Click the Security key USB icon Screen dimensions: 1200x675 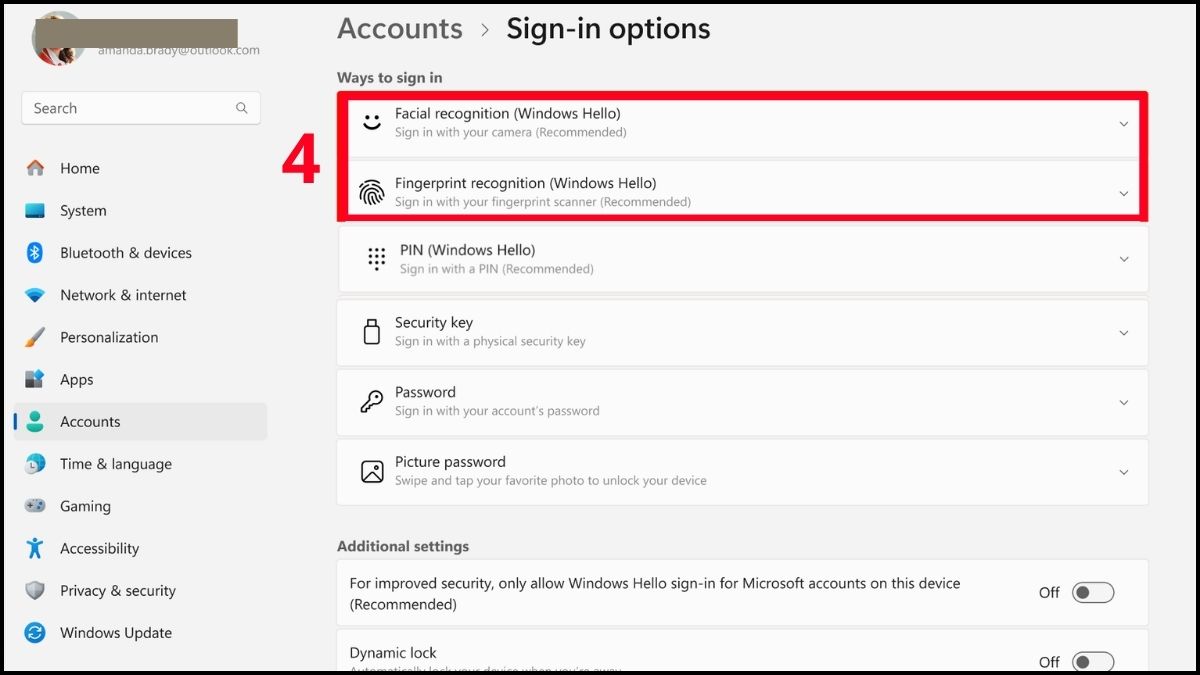(372, 332)
